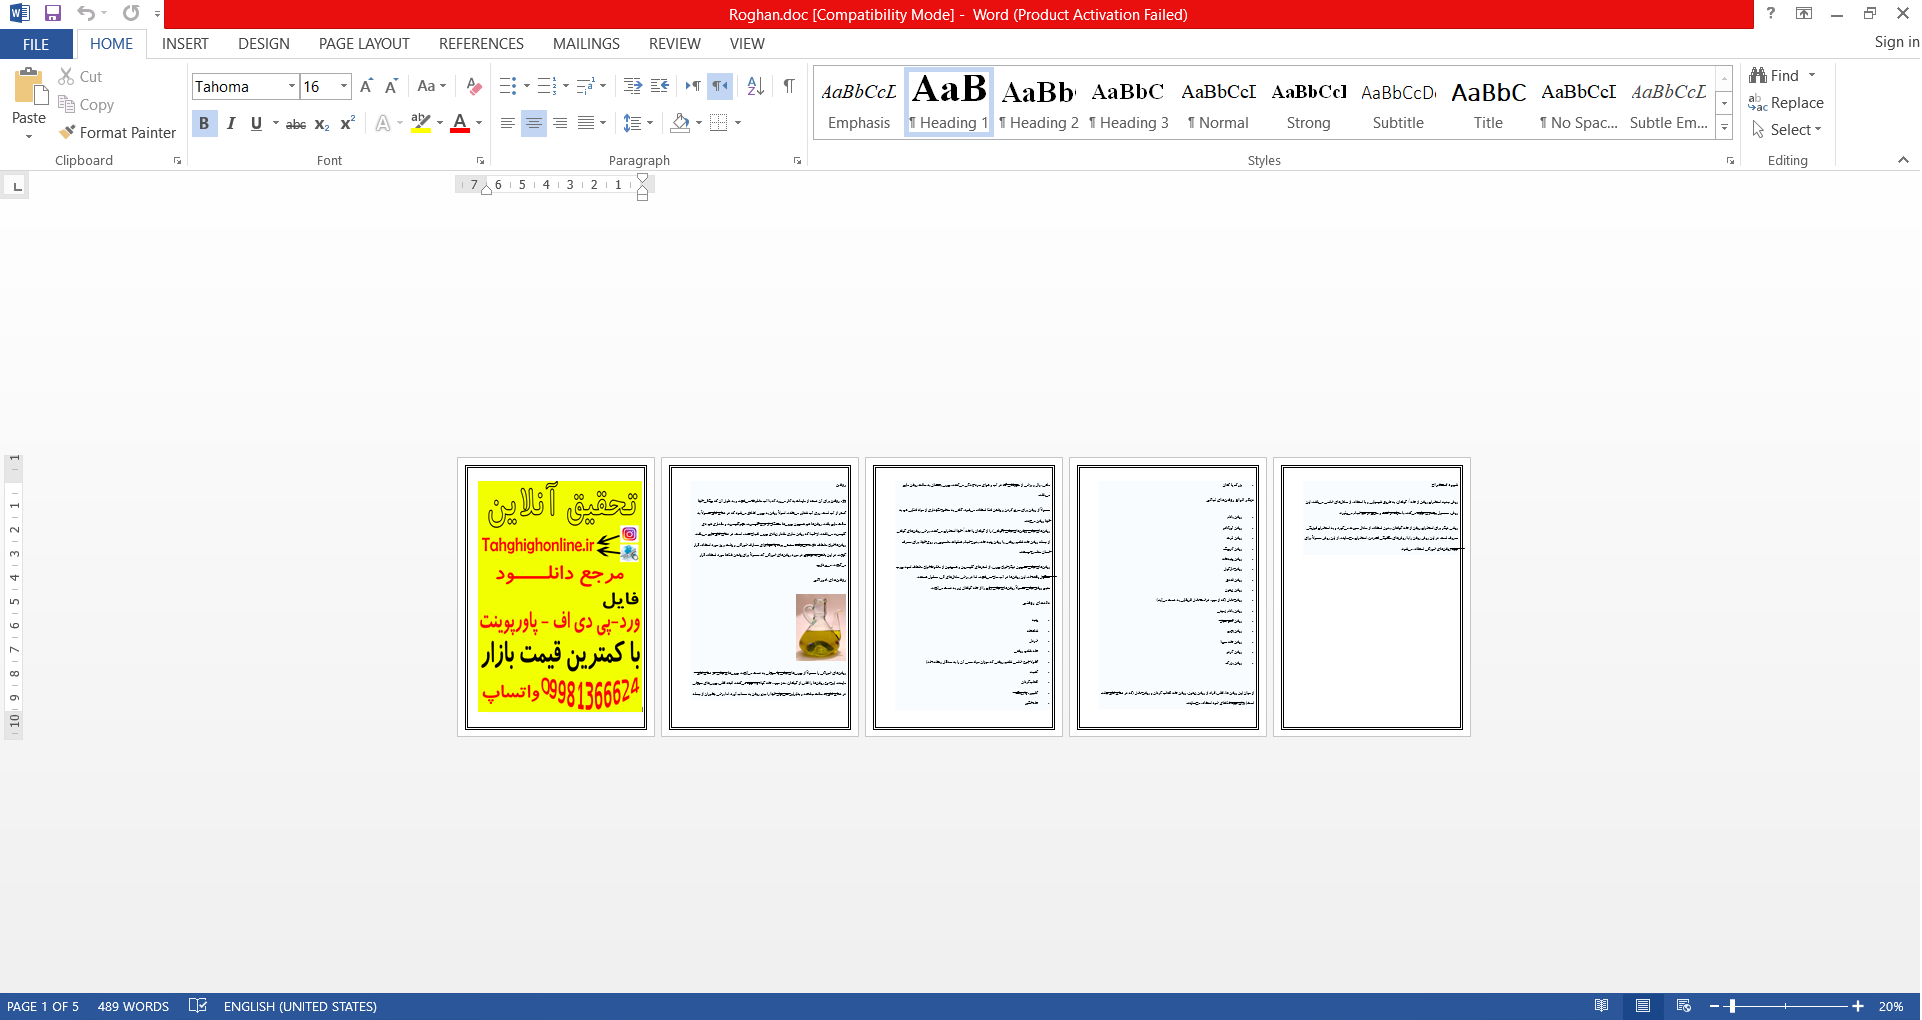Viewport: 1922px width, 1020px height.
Task: Align text right
Action: pos(560,123)
